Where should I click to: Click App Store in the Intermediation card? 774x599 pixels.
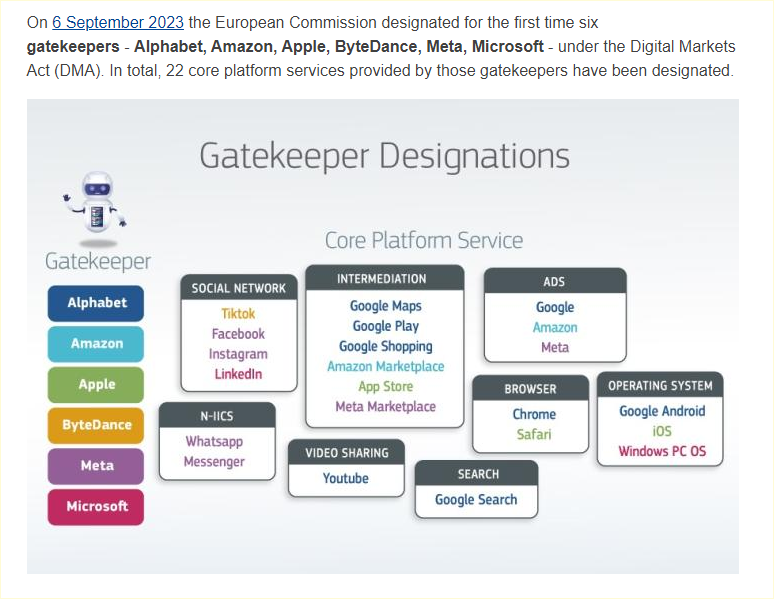click(386, 387)
